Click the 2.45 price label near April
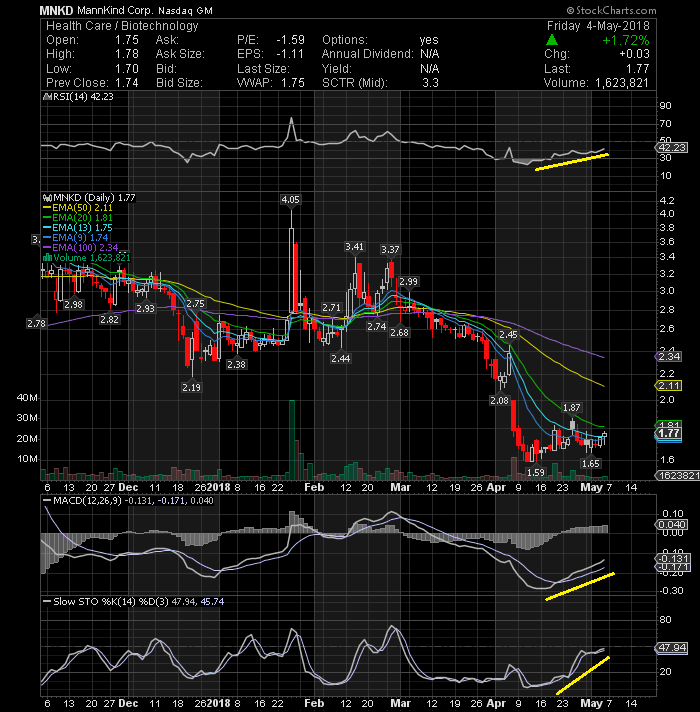 click(x=508, y=335)
